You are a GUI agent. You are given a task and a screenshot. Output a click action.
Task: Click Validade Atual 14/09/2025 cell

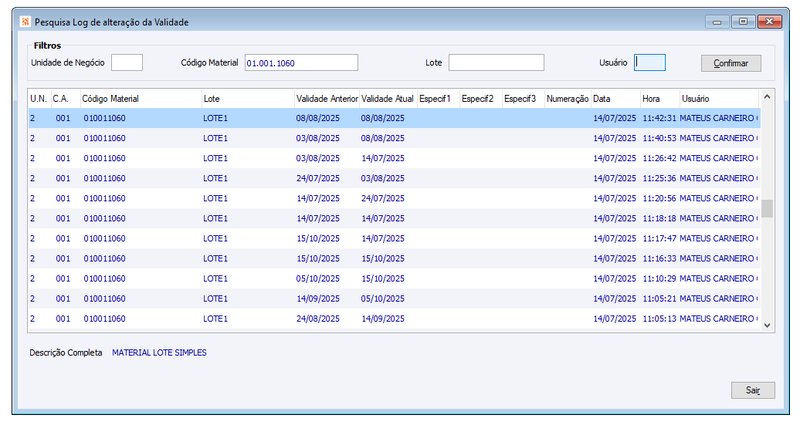click(x=383, y=318)
